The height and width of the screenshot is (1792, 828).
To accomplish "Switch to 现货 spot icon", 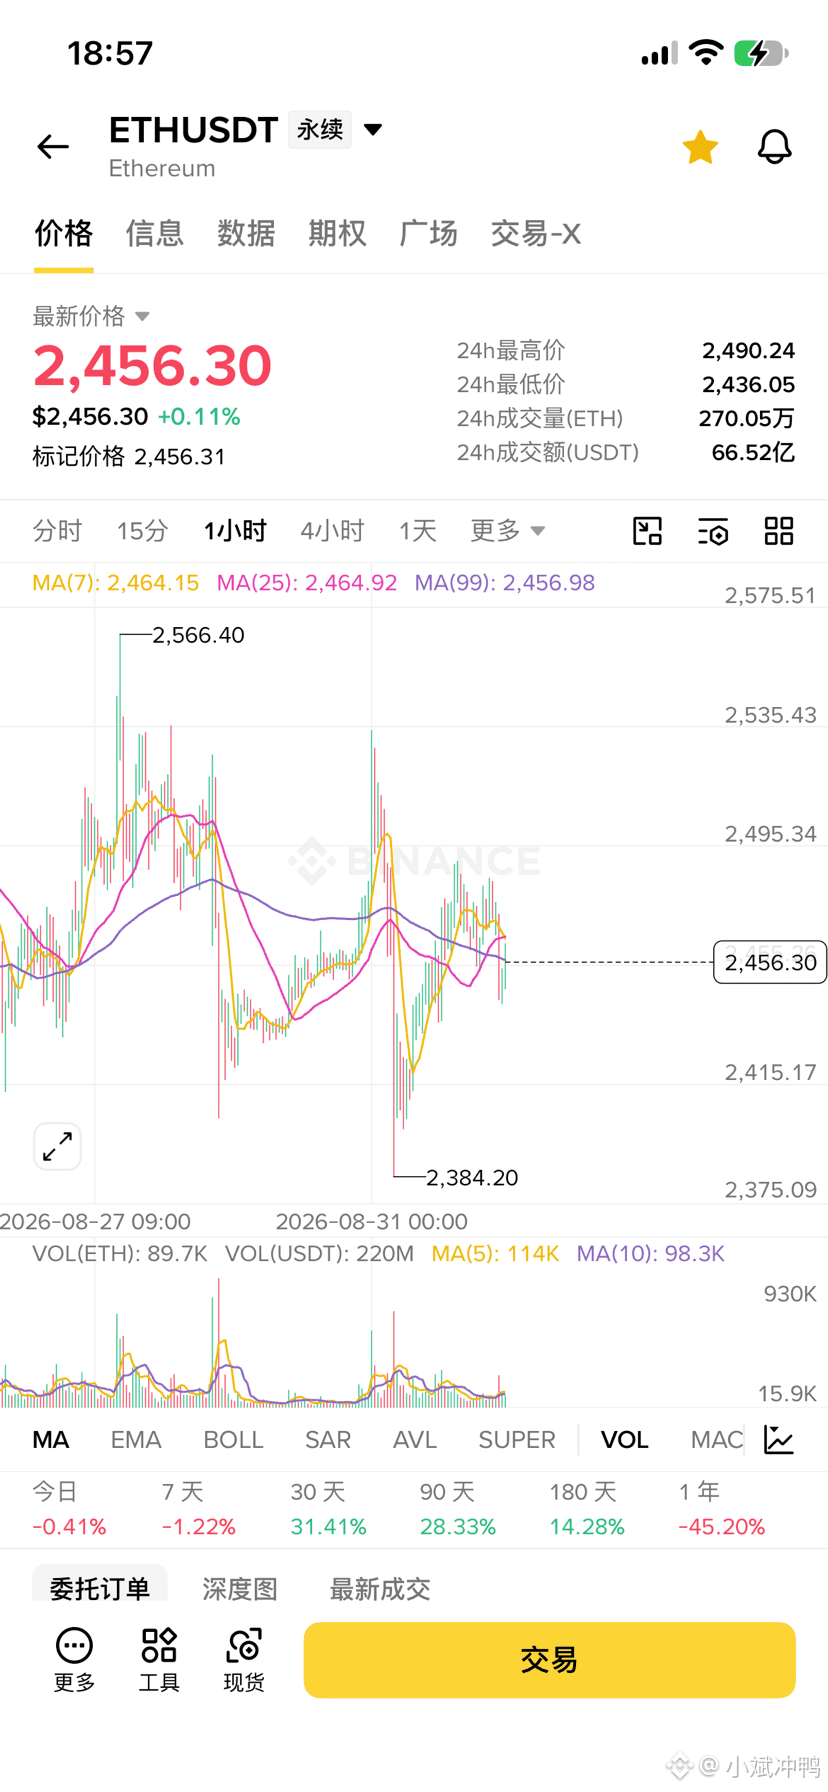I will (244, 1660).
